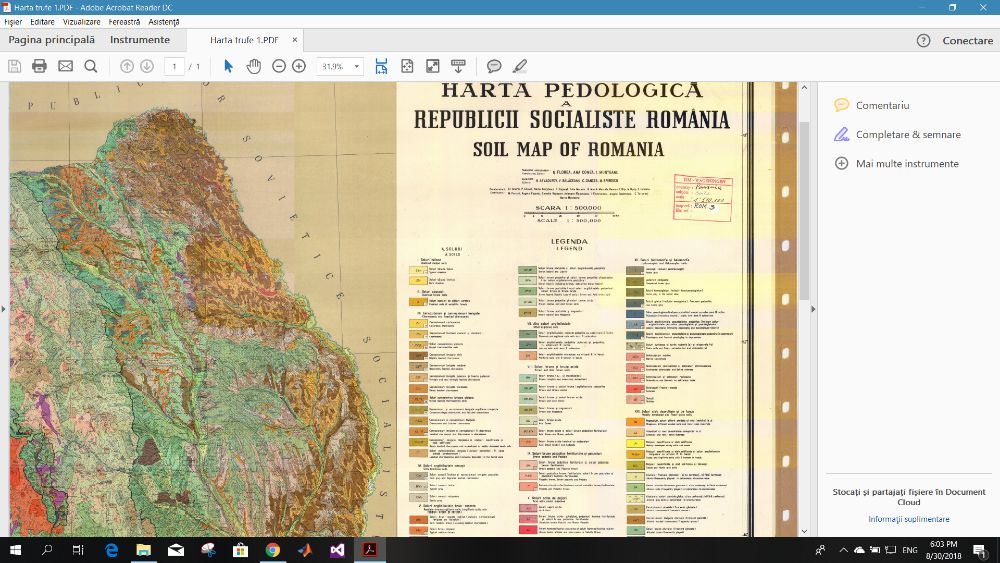Open Windows taskbar search
This screenshot has width=1000, height=563.
[47, 550]
